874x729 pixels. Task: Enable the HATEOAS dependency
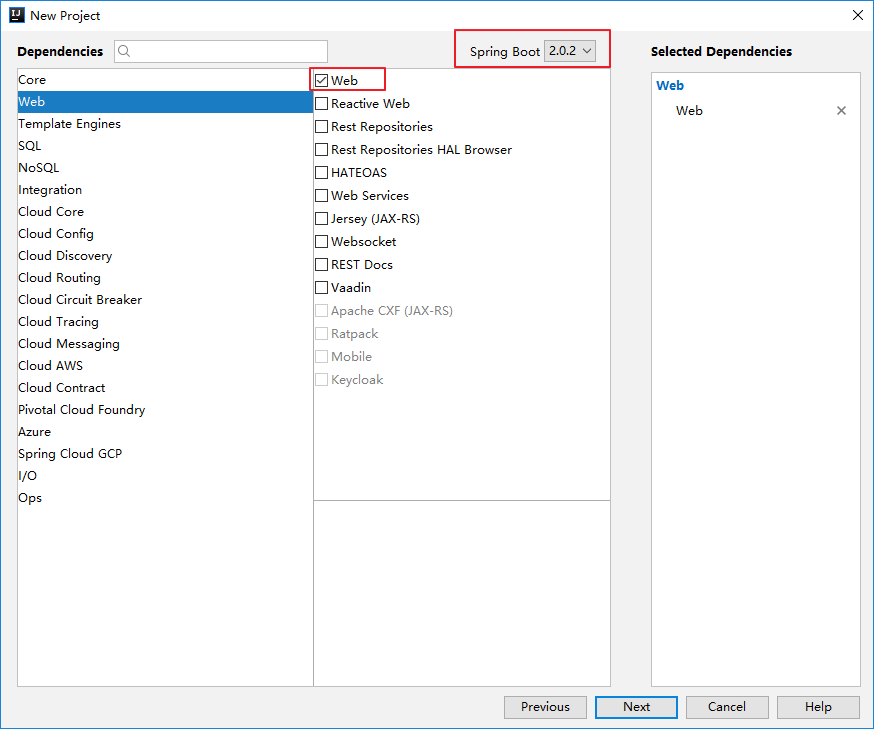pyautogui.click(x=322, y=172)
